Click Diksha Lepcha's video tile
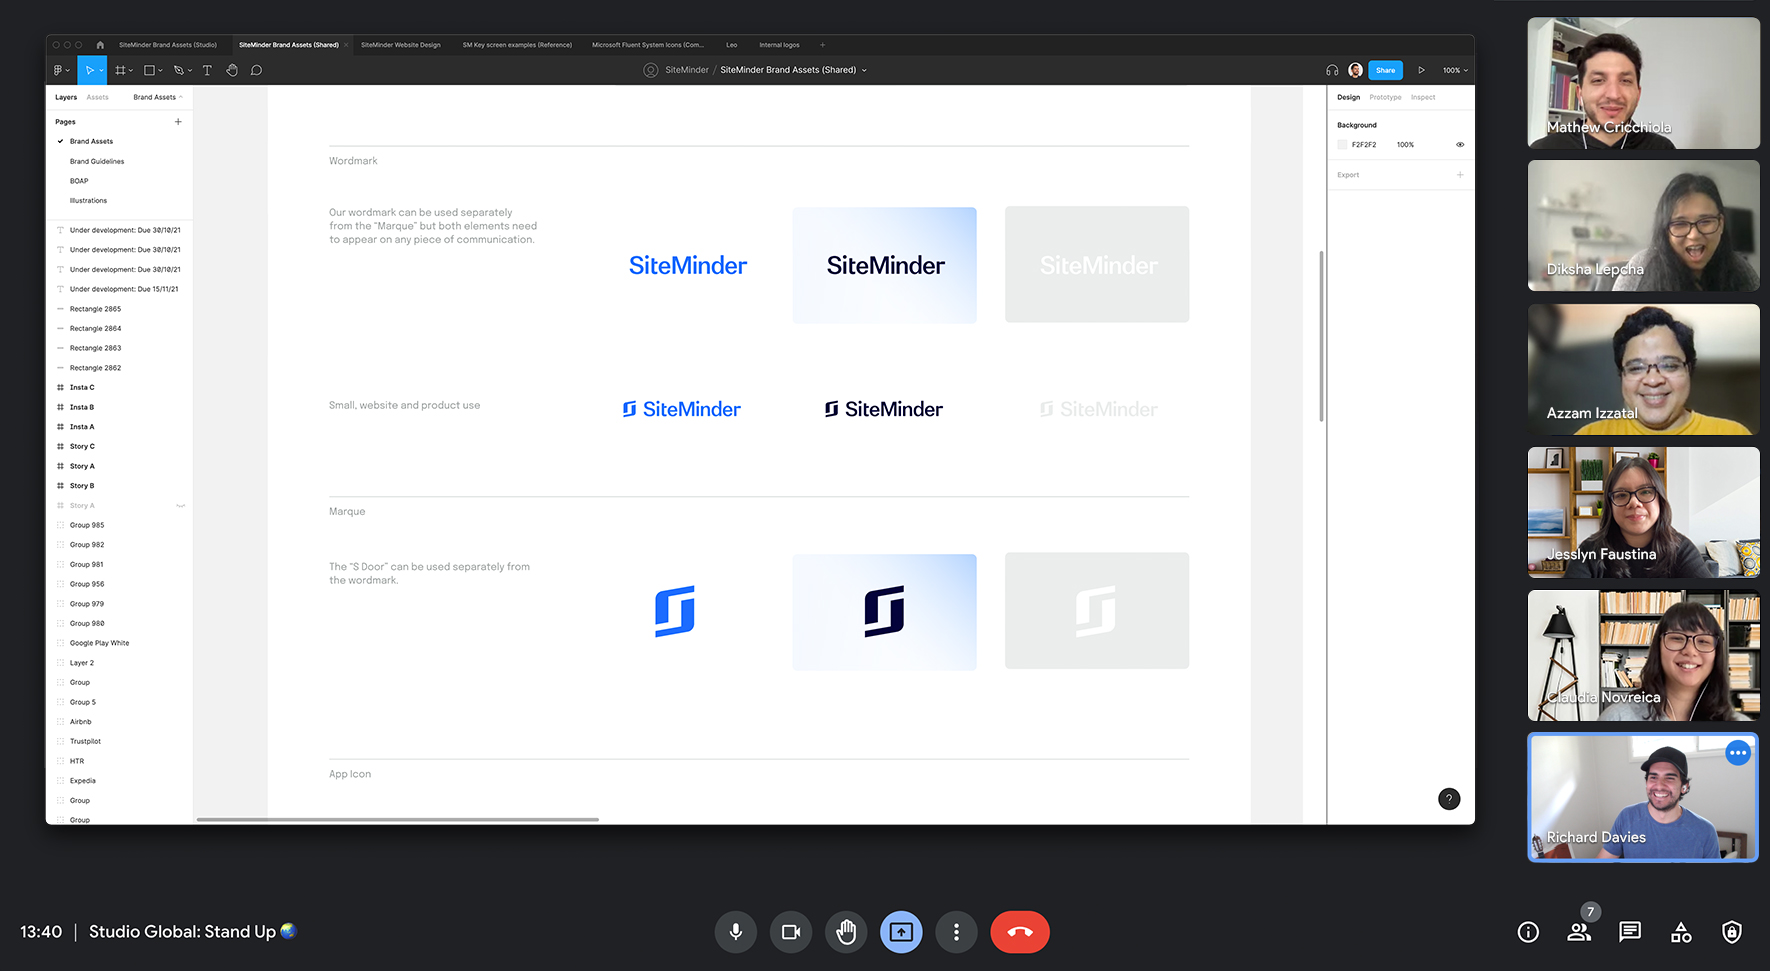This screenshot has width=1770, height=971. (1643, 226)
